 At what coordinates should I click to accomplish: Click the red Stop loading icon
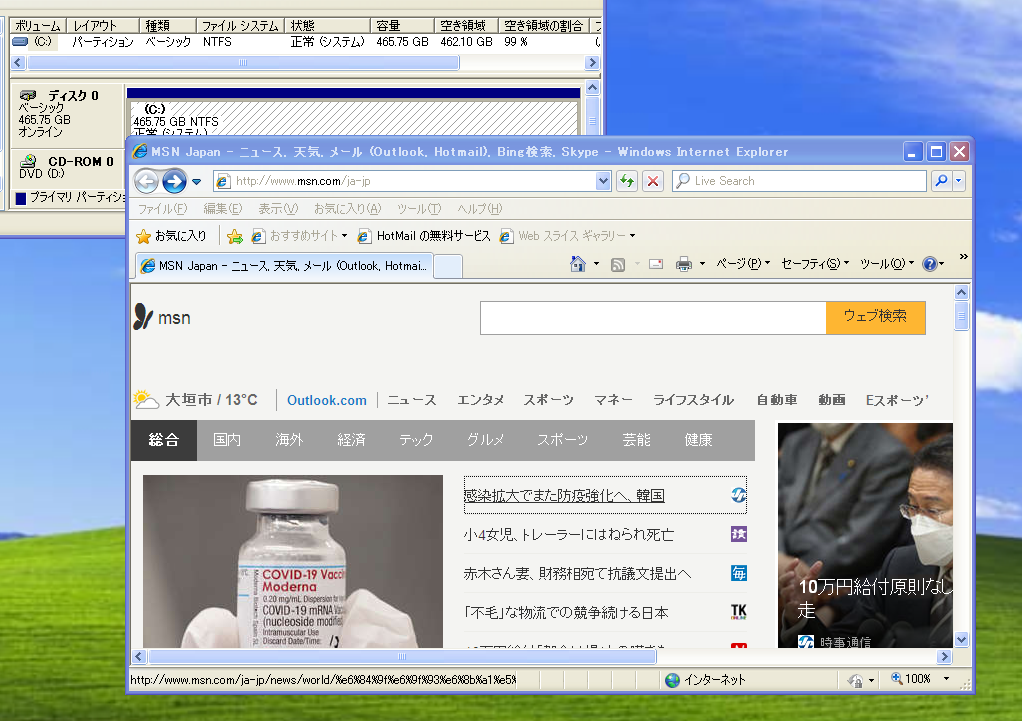pyautogui.click(x=652, y=181)
